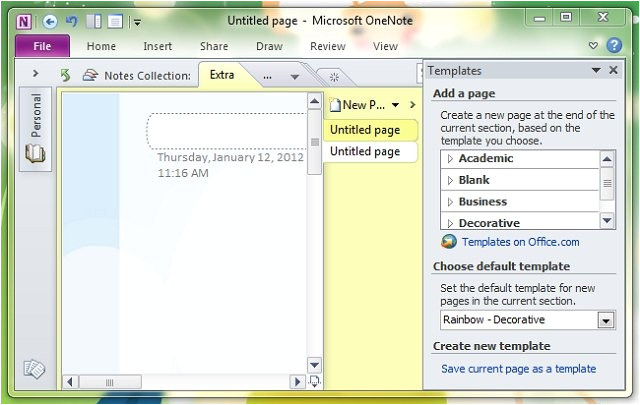This screenshot has width=640, height=405.
Task: Select the Extra section tab
Action: pos(222,75)
